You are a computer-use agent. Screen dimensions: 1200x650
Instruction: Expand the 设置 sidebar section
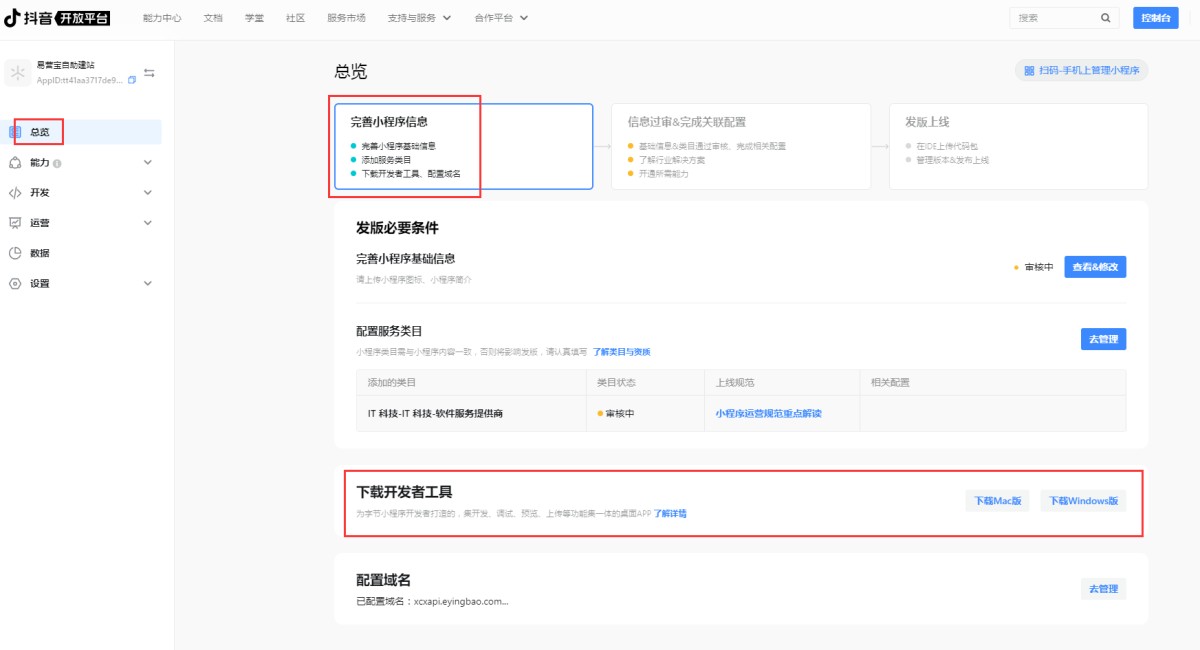pyautogui.click(x=148, y=283)
